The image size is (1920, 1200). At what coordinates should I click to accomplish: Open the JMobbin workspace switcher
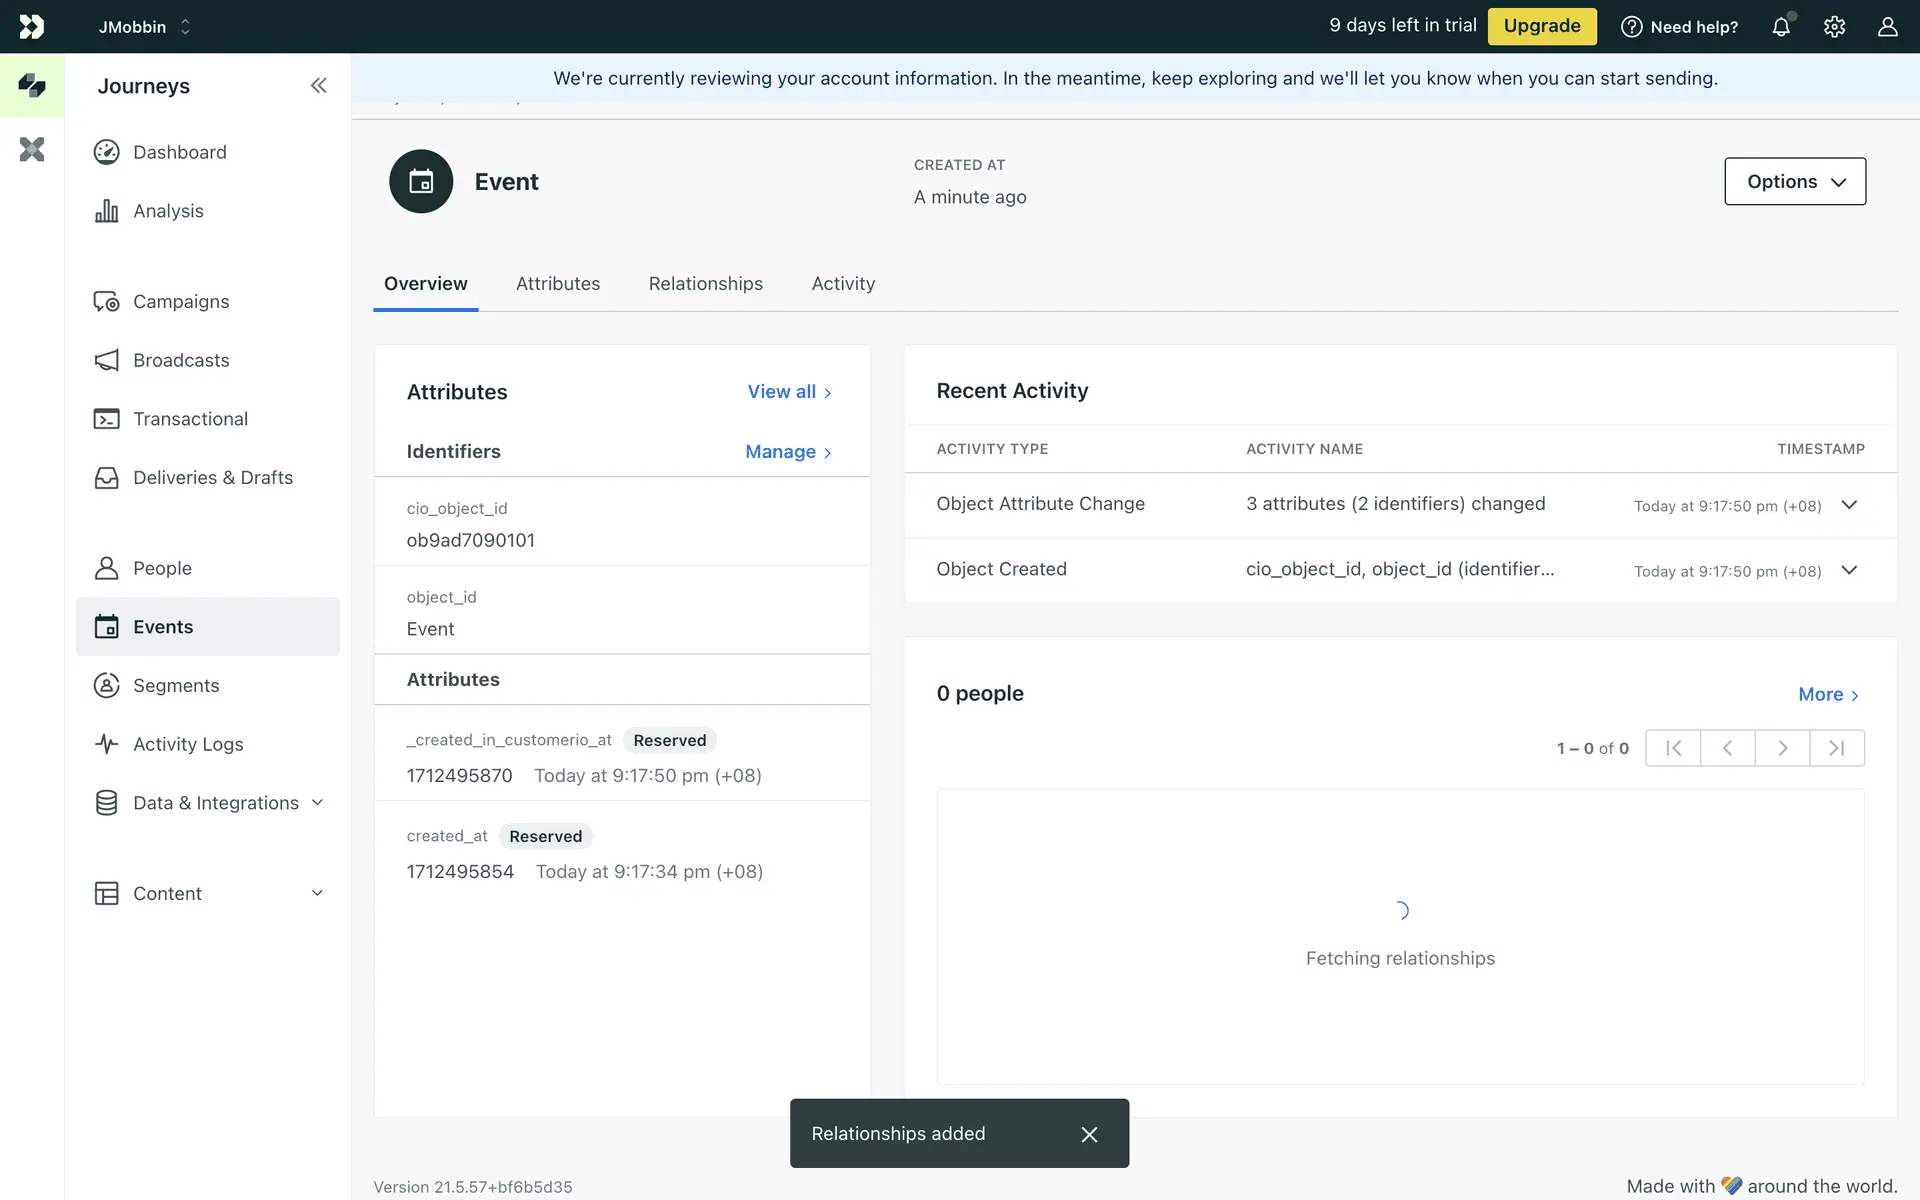(x=144, y=27)
